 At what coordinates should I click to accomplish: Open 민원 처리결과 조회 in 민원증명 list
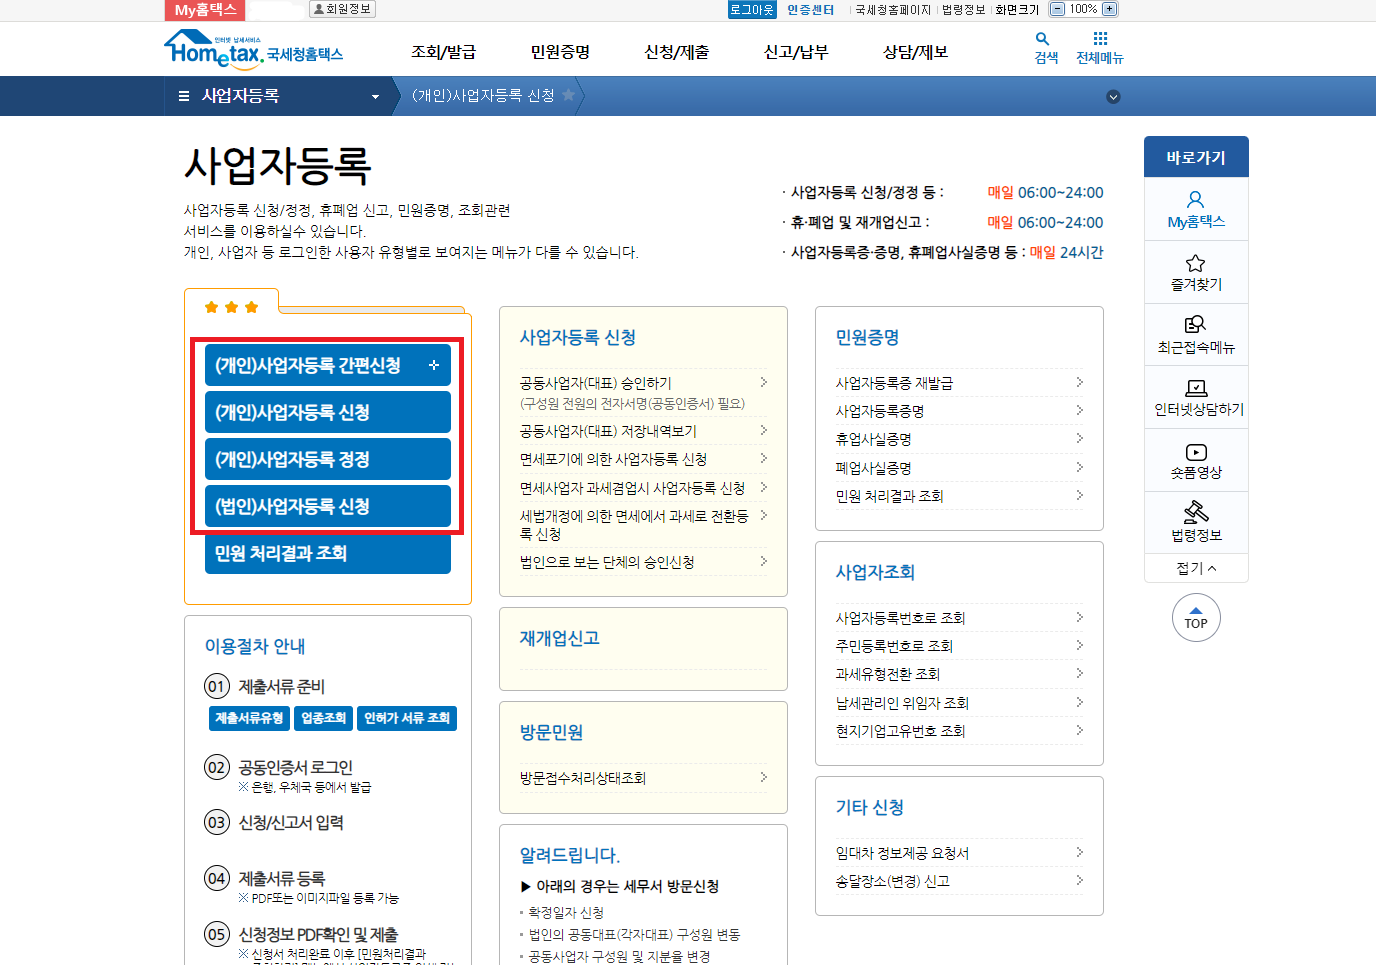click(889, 496)
